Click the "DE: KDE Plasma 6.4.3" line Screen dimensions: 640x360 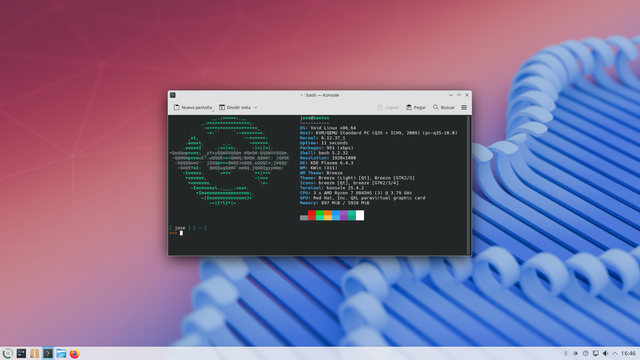(x=327, y=163)
